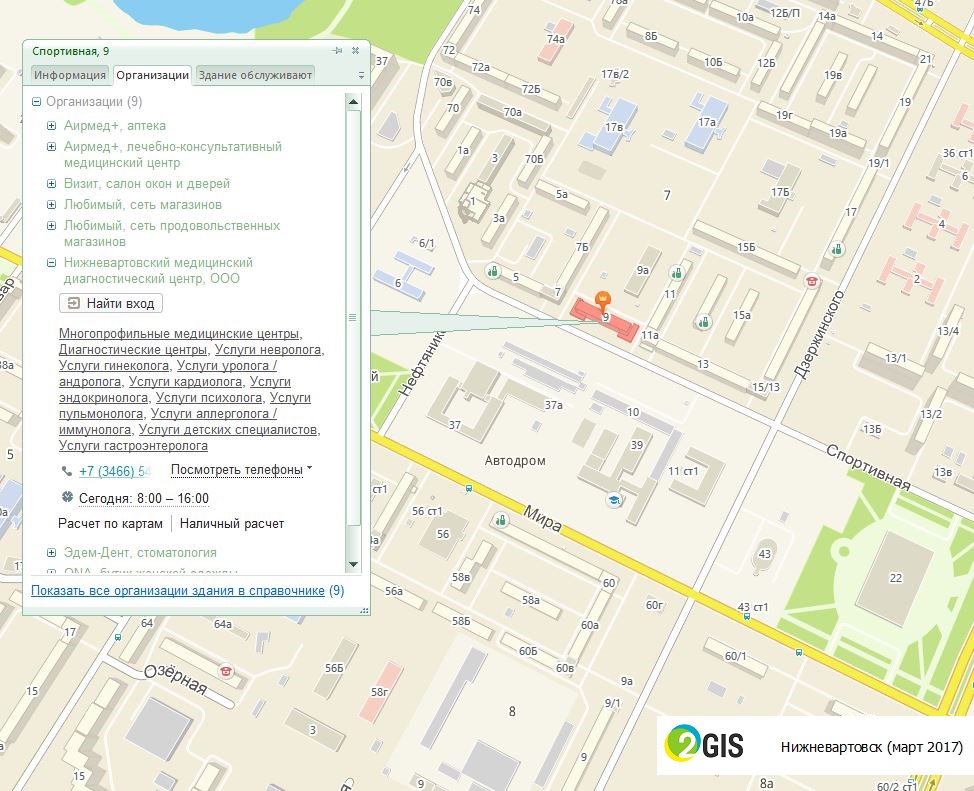Open the Здание обслуживают tab

pyautogui.click(x=255, y=75)
